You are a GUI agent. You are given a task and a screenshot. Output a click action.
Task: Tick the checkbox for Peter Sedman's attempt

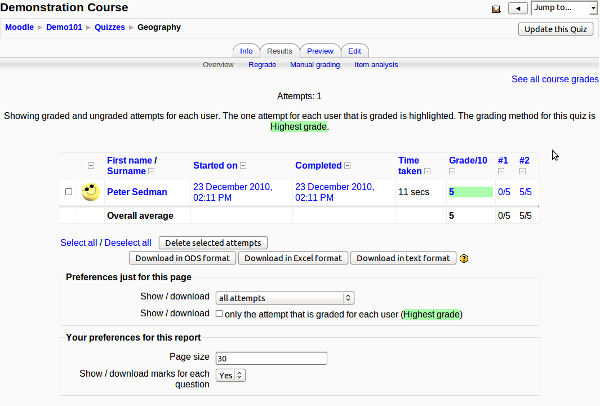(x=68, y=191)
